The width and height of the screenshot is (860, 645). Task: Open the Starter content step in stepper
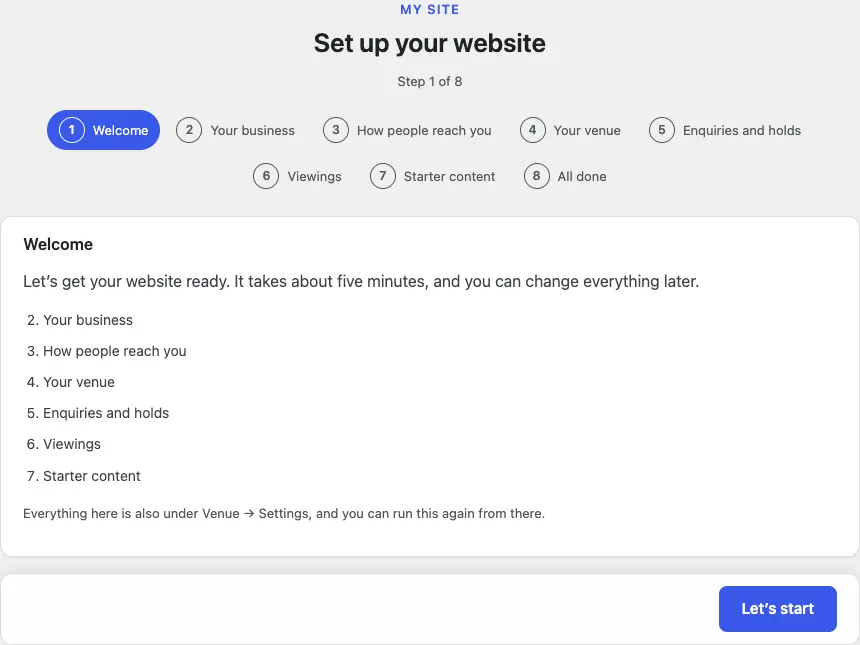(x=433, y=176)
